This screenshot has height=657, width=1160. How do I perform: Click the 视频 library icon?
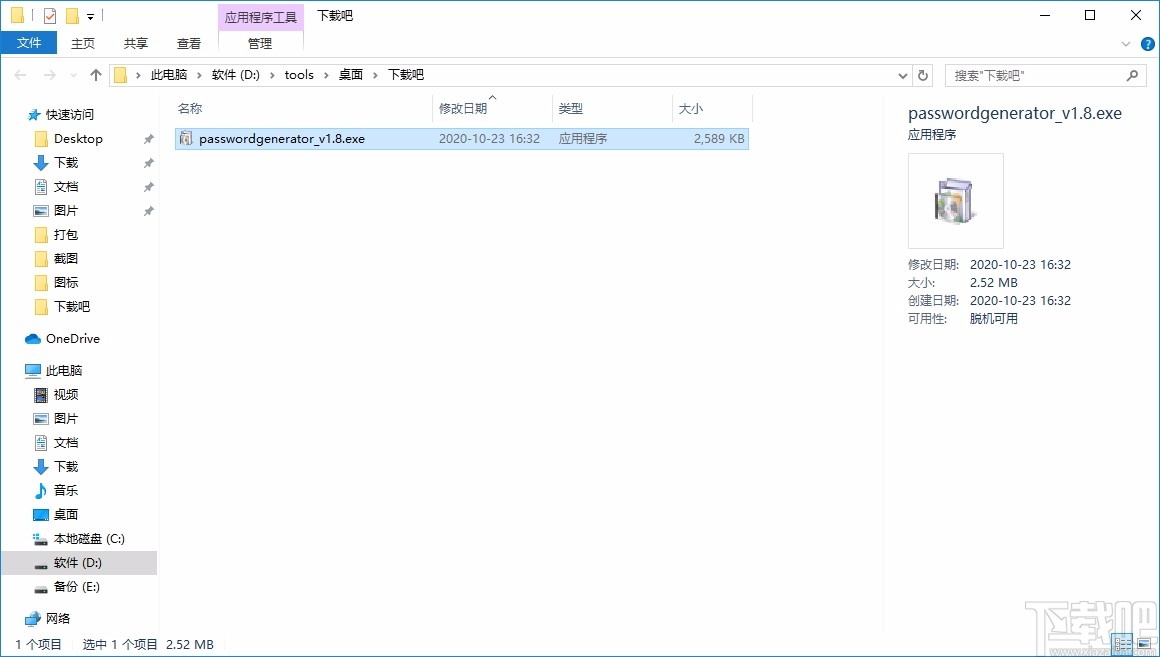[41, 394]
